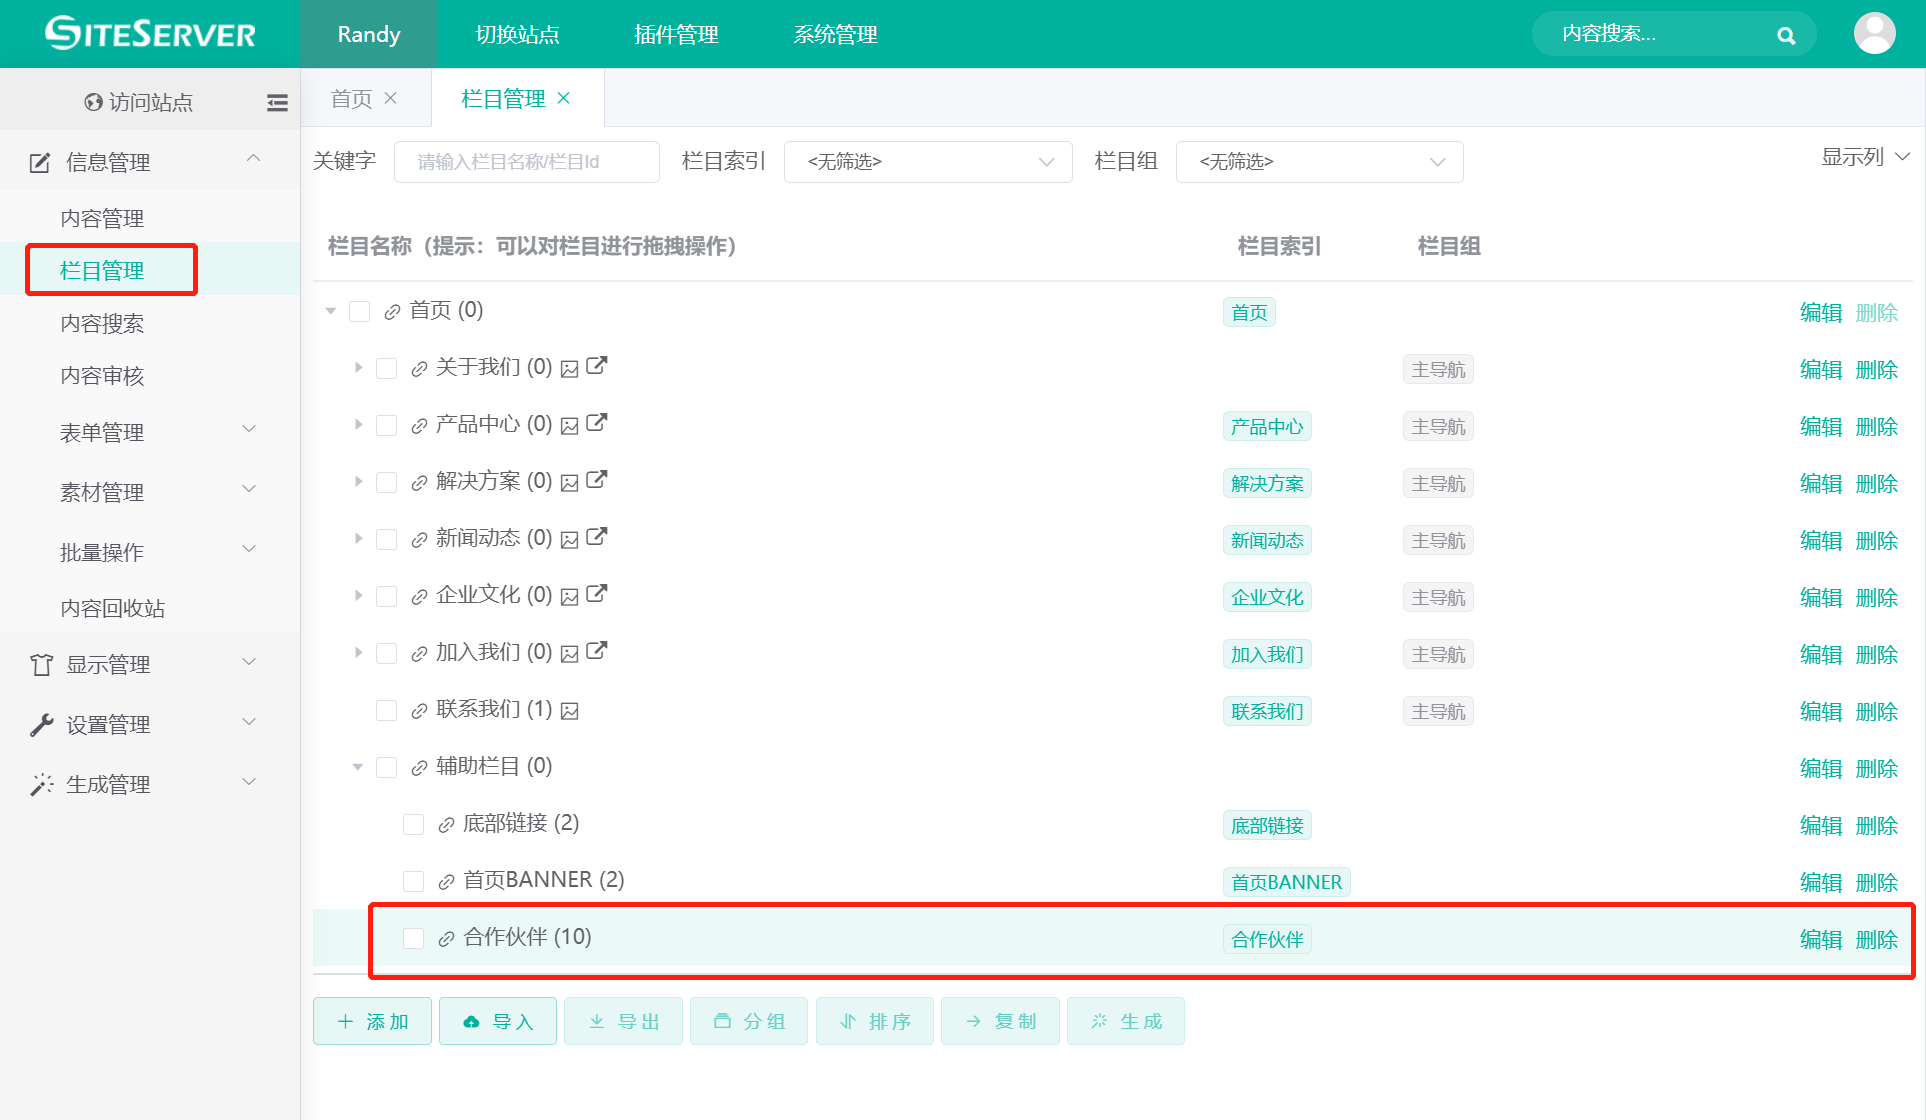Click 编辑 link for 合作伙伴 row
This screenshot has height=1120, width=1926.
(1820, 939)
